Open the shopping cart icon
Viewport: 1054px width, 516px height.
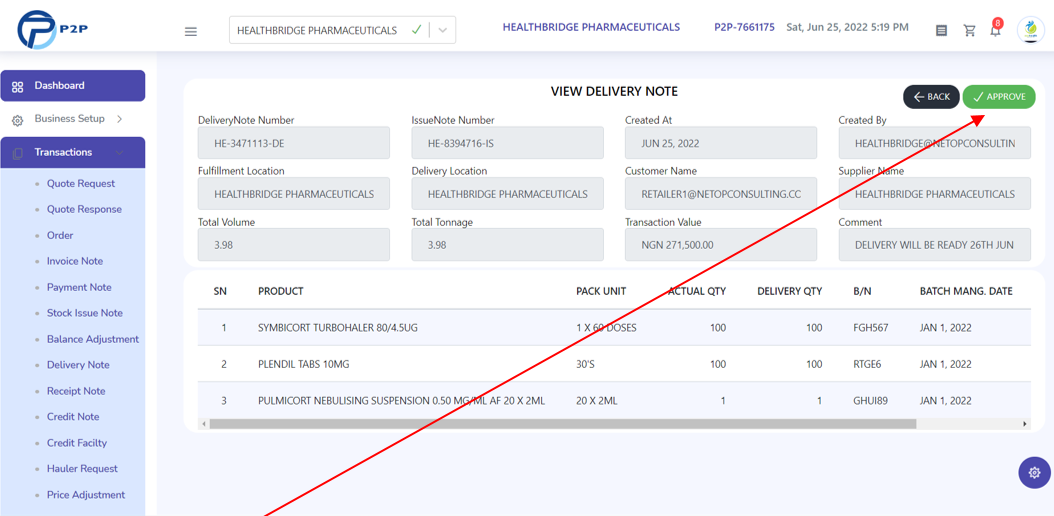969,30
